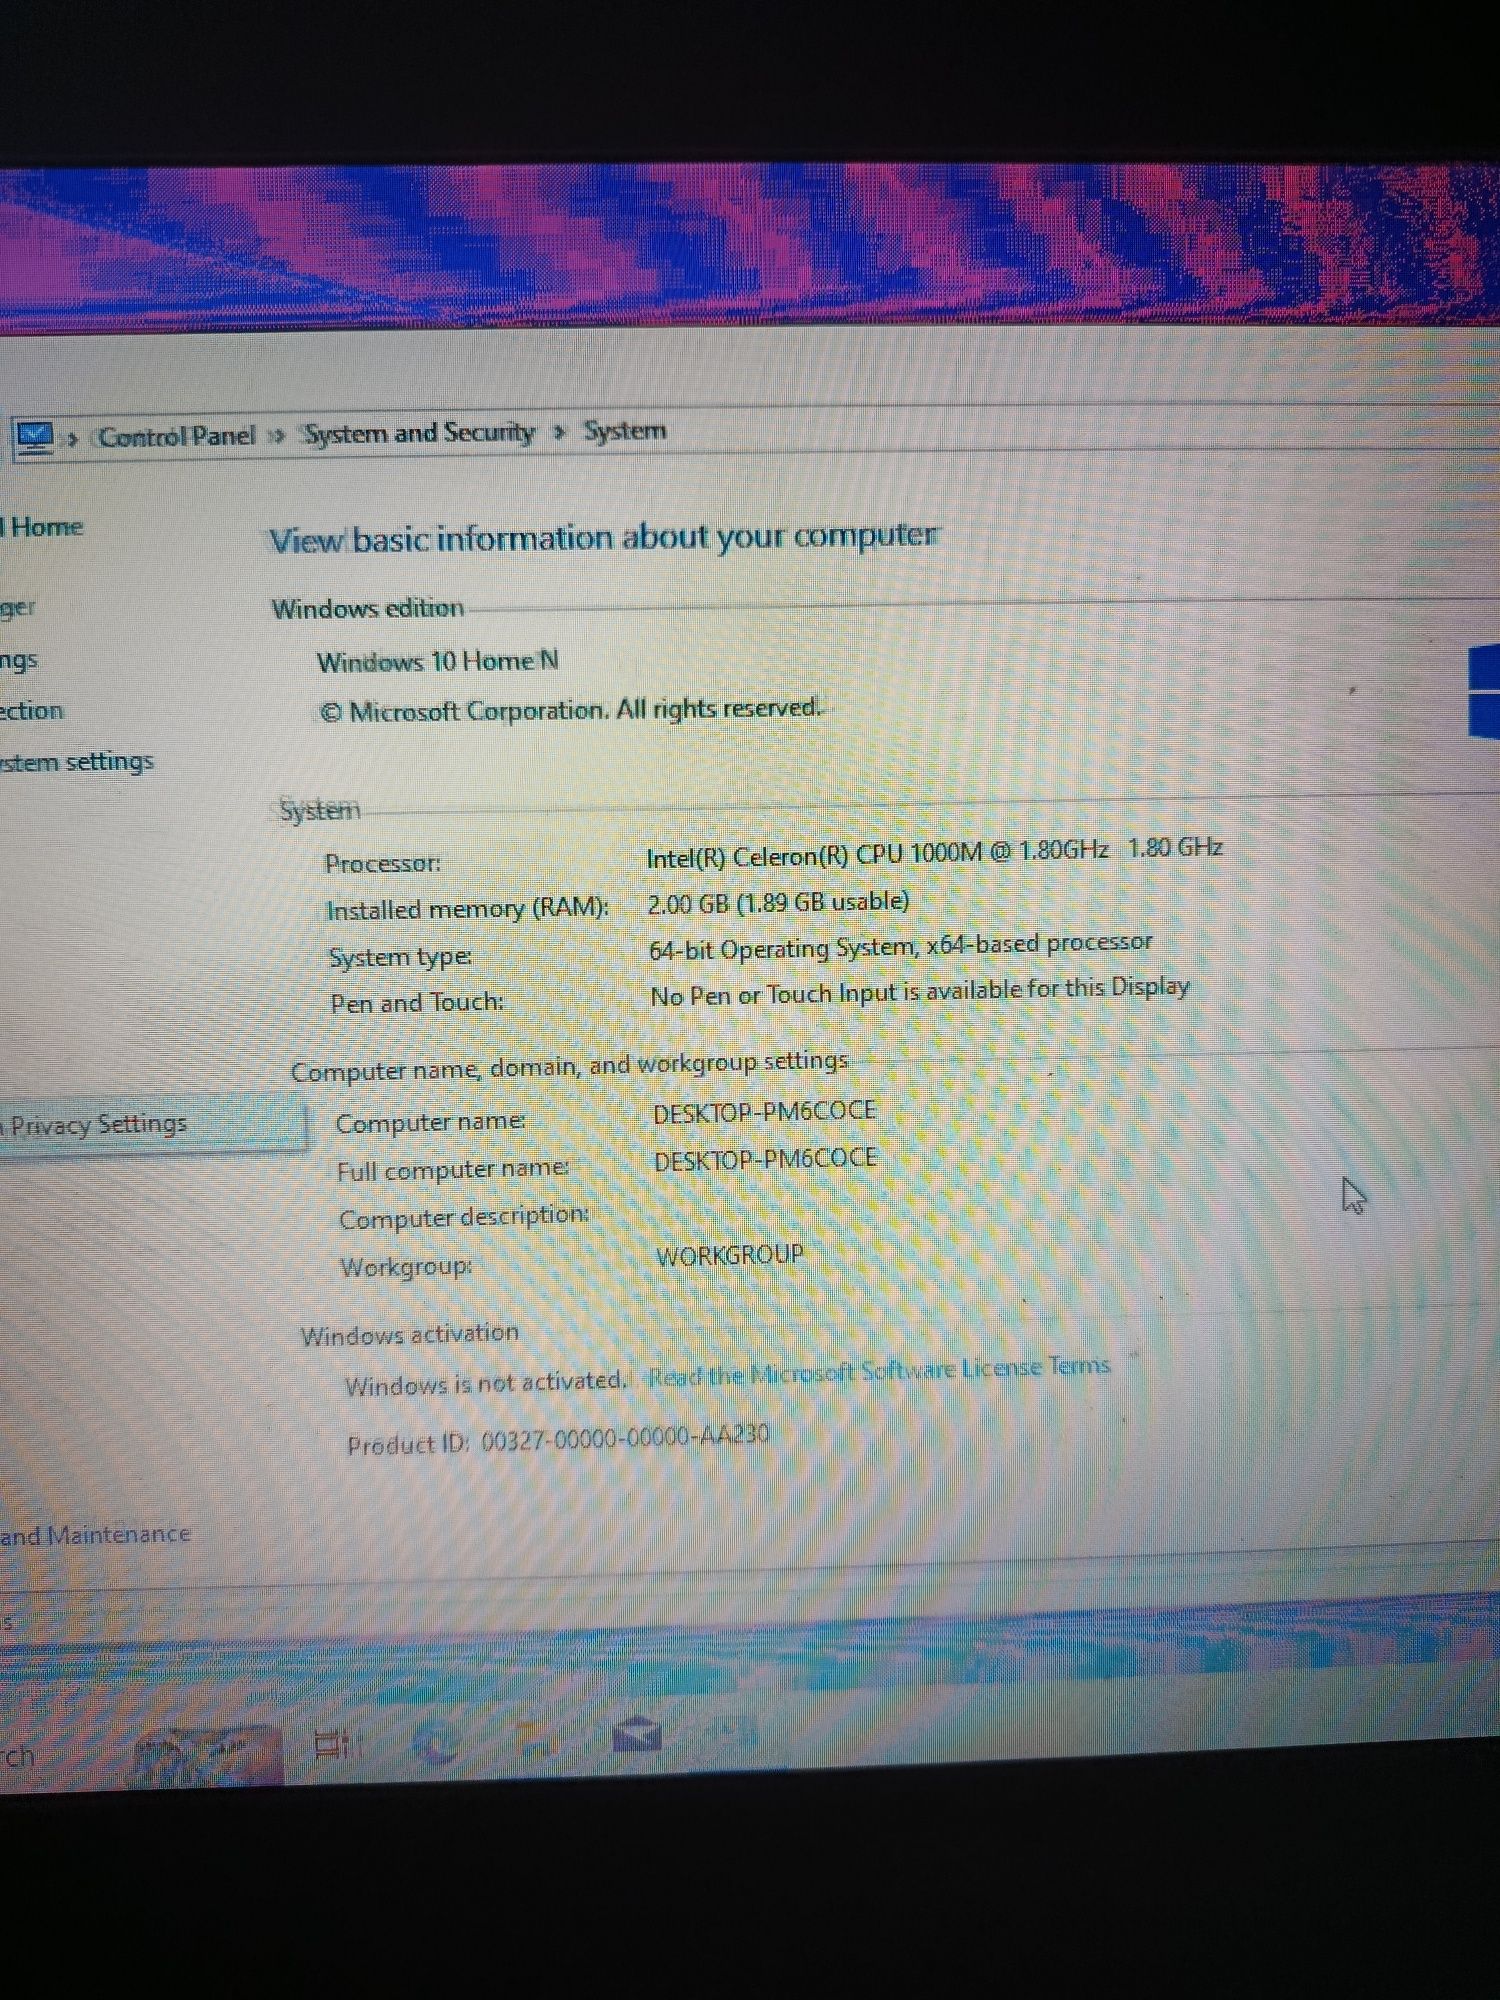Open Remote settings sidebar link

point(18,660)
